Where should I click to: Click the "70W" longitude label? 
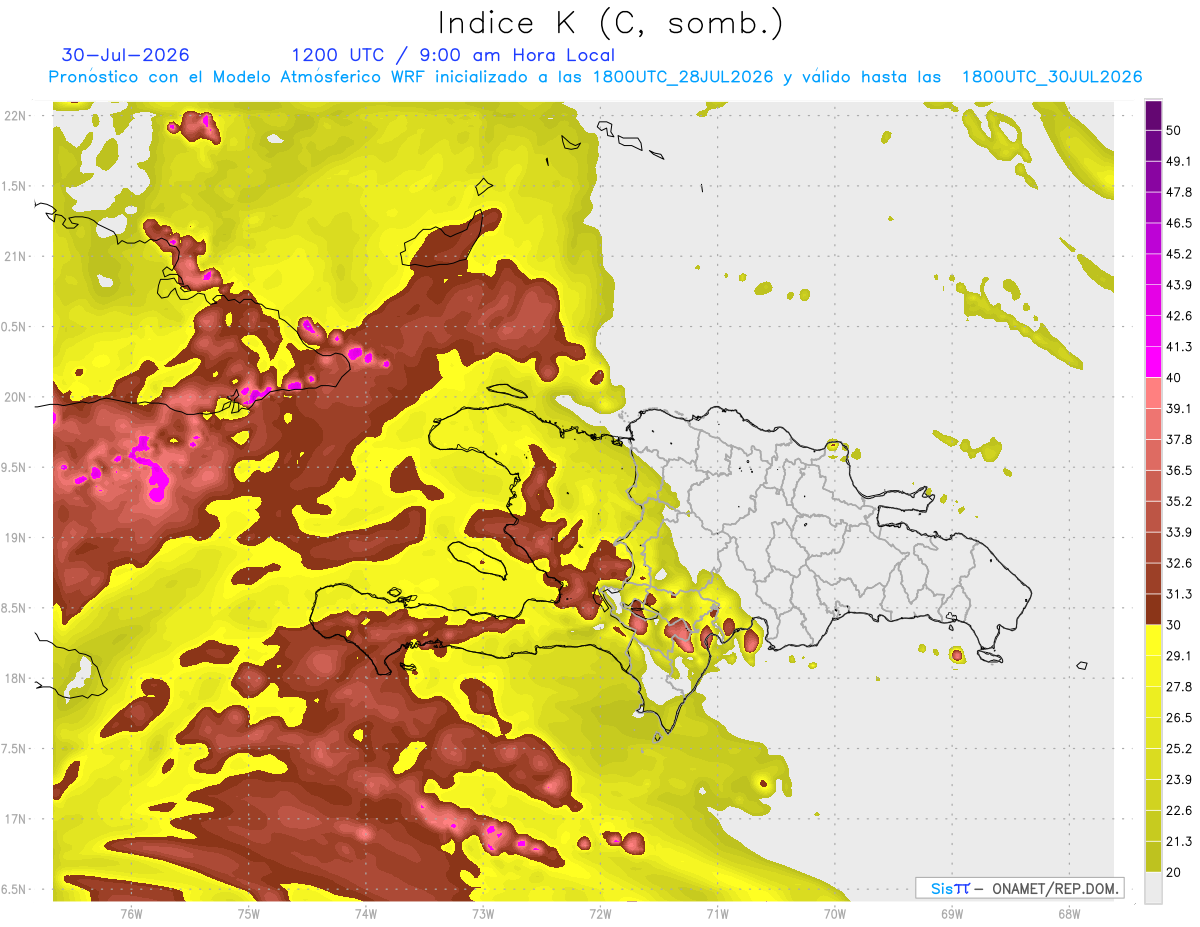coord(835,913)
